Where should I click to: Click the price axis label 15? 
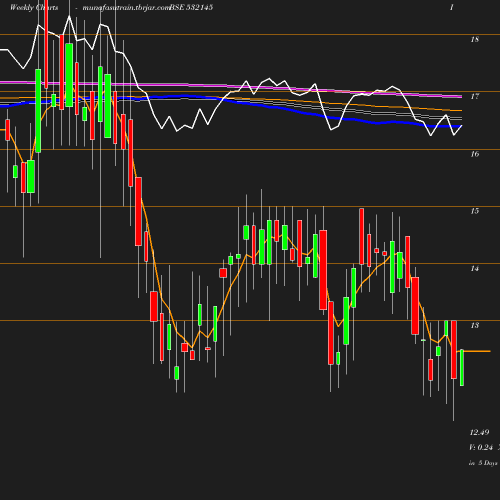pos(475,211)
